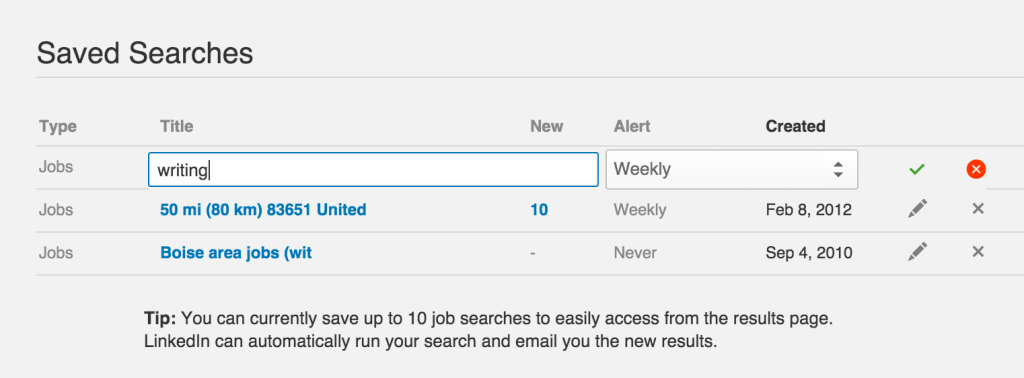Click inside the title field containing 'writing'

coord(374,170)
